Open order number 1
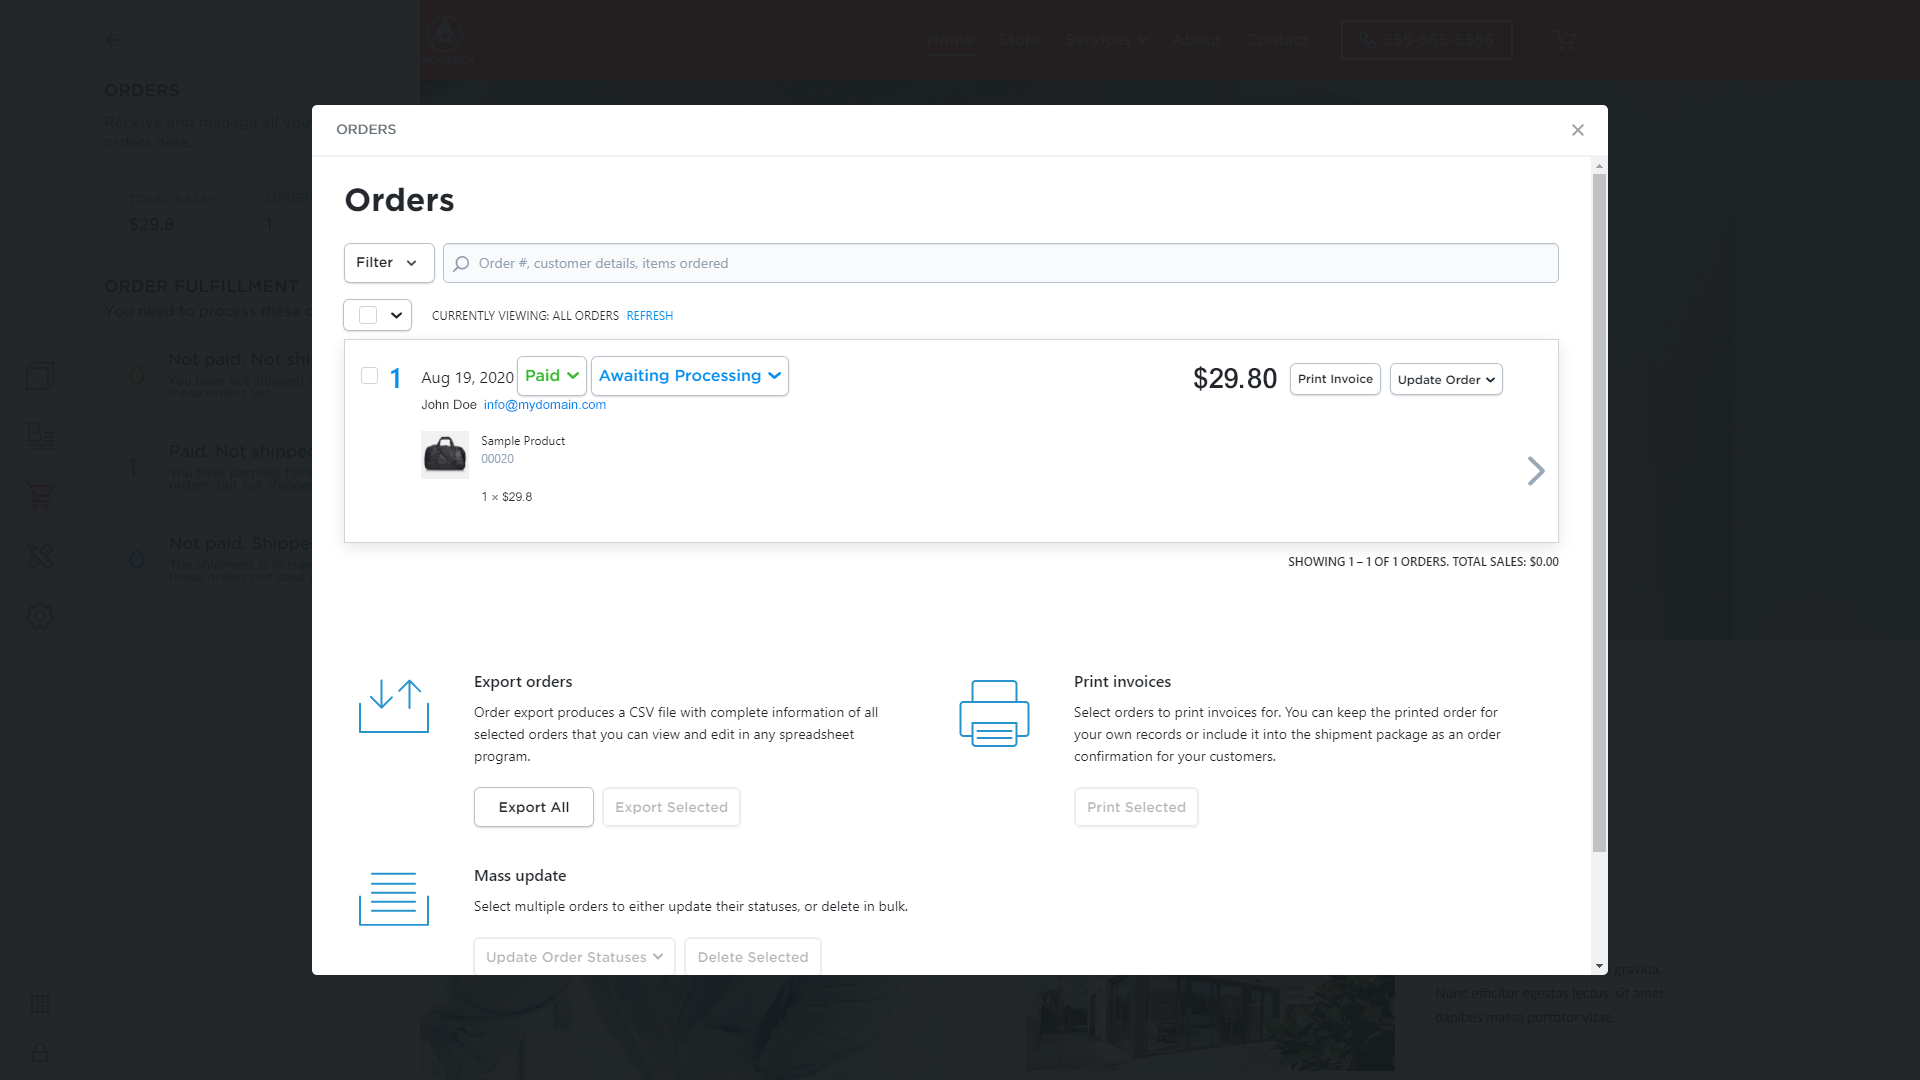This screenshot has width=1920, height=1080. 395,378
